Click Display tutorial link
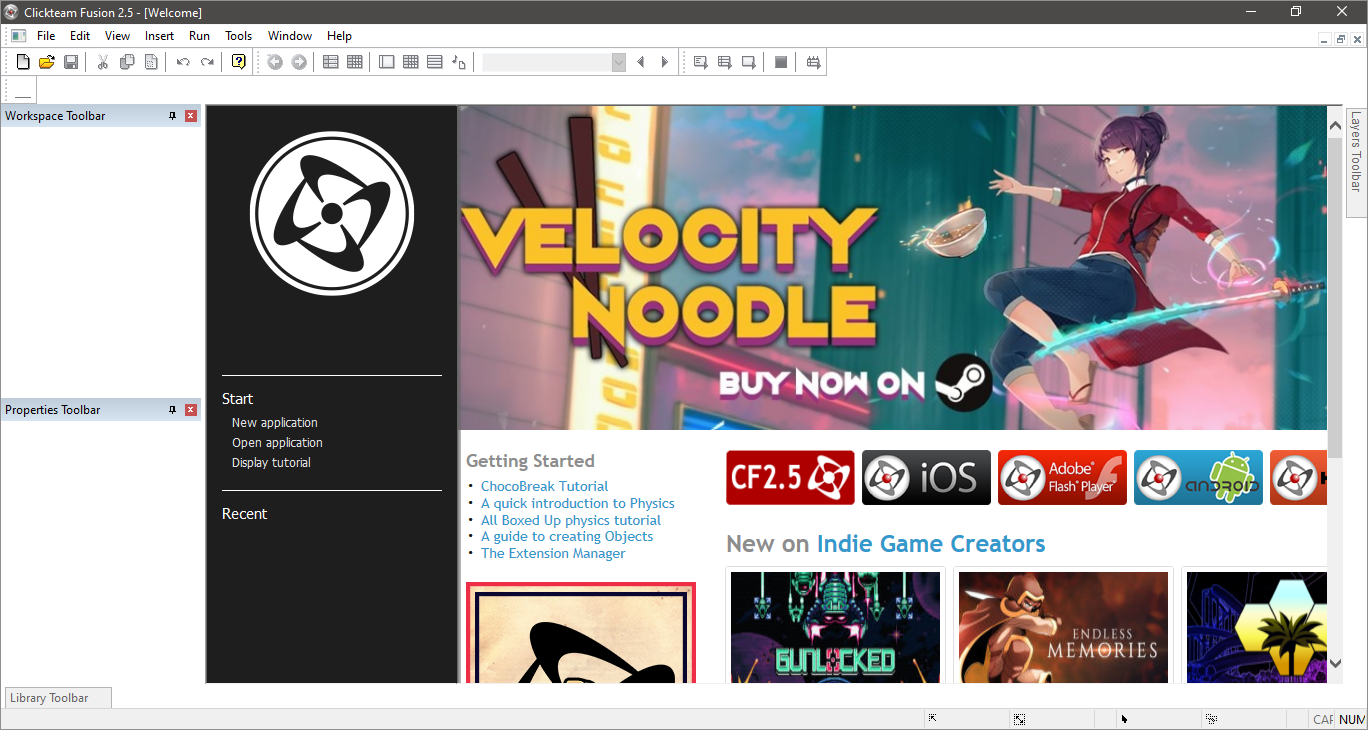Viewport: 1368px width, 730px height. tap(271, 463)
